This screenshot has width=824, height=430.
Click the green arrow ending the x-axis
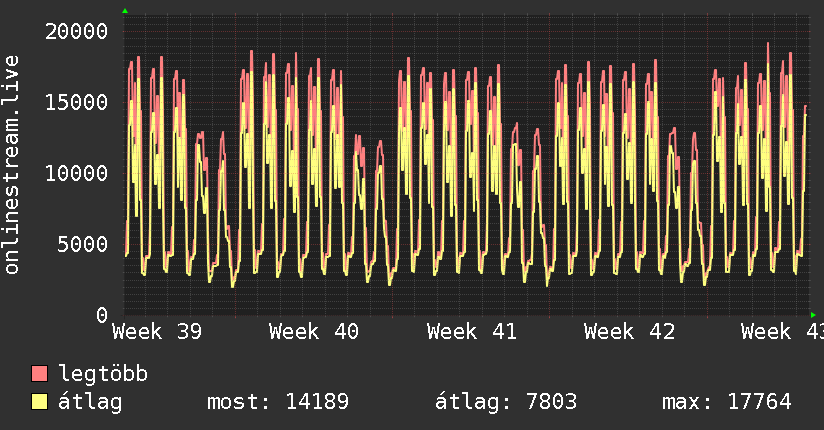(813, 315)
